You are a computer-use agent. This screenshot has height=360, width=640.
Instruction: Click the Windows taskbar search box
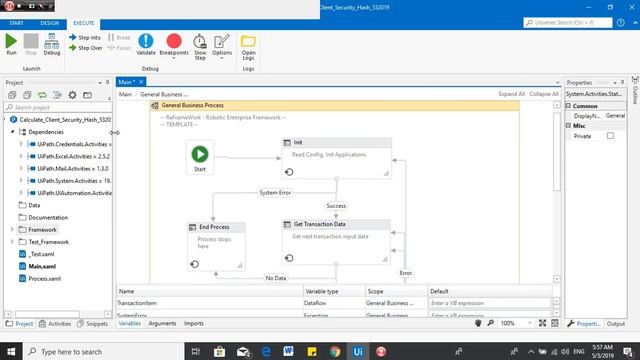pyautogui.click(x=104, y=351)
